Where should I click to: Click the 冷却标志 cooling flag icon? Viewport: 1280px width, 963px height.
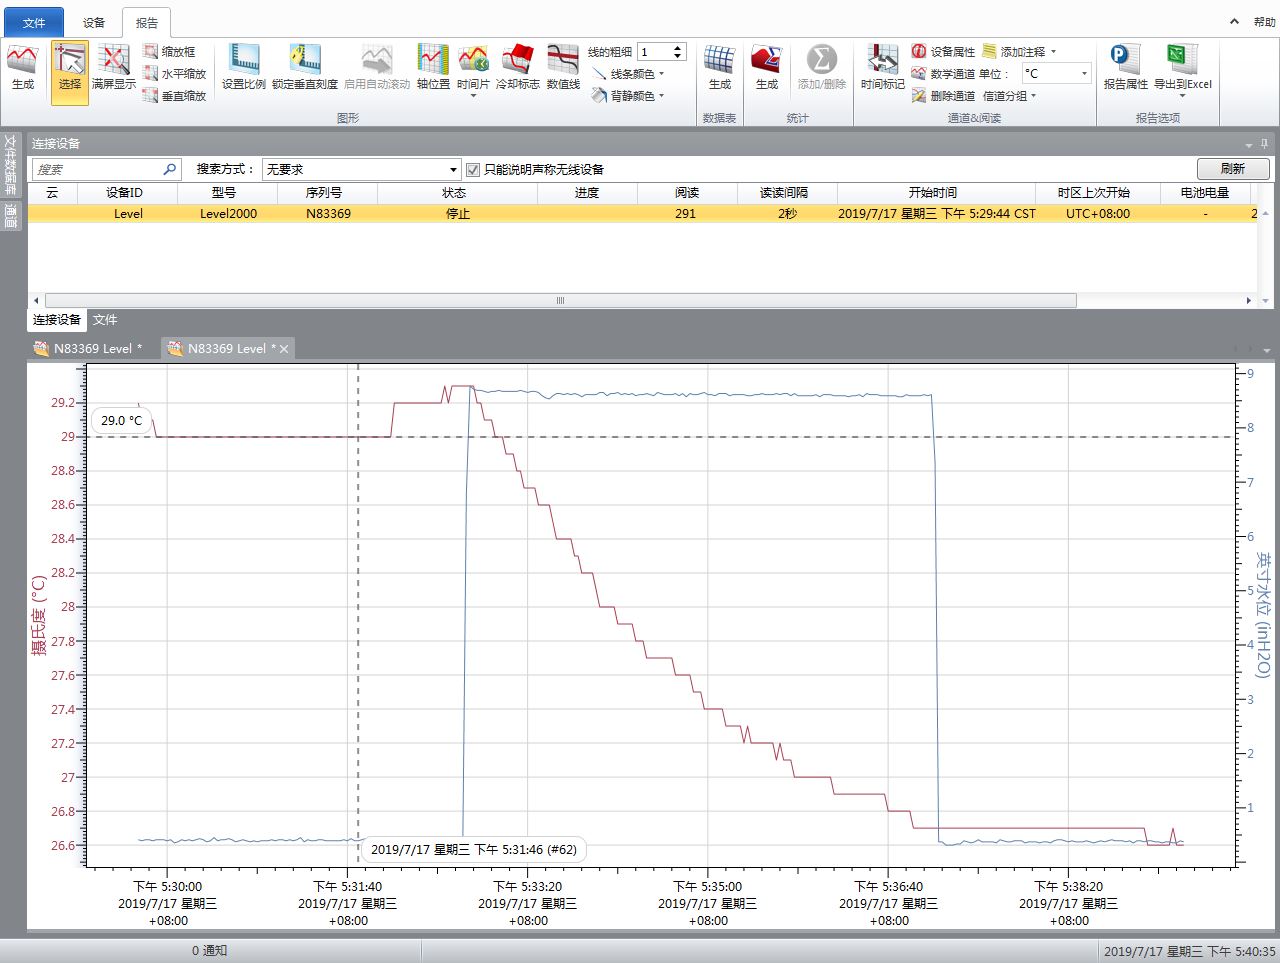[x=517, y=66]
